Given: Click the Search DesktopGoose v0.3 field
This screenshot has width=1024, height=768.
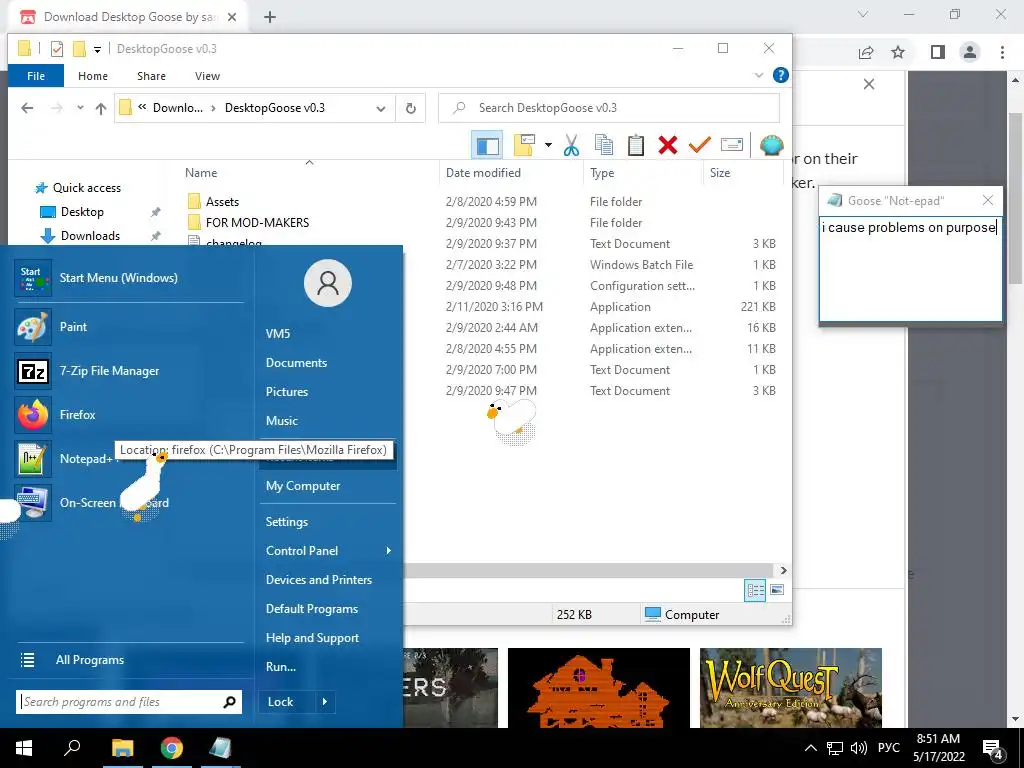Looking at the screenshot, I should 609,108.
